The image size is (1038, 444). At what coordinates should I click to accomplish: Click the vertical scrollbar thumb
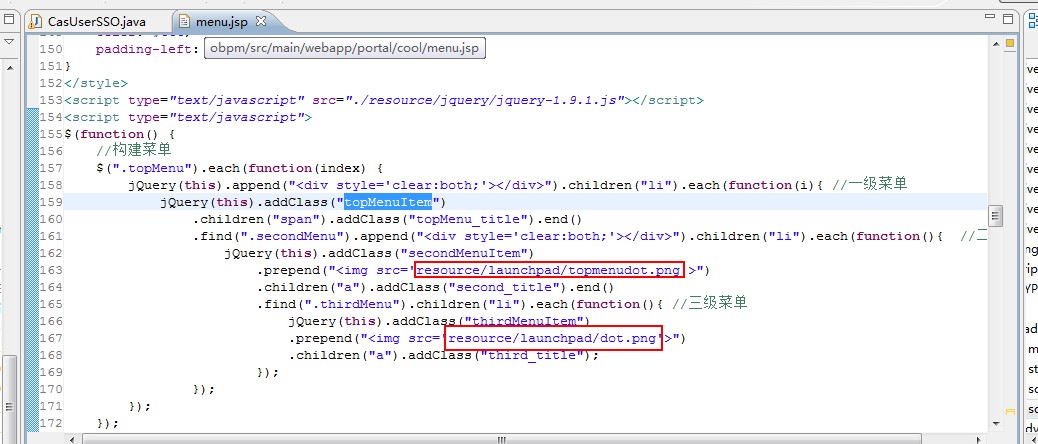pyautogui.click(x=995, y=215)
